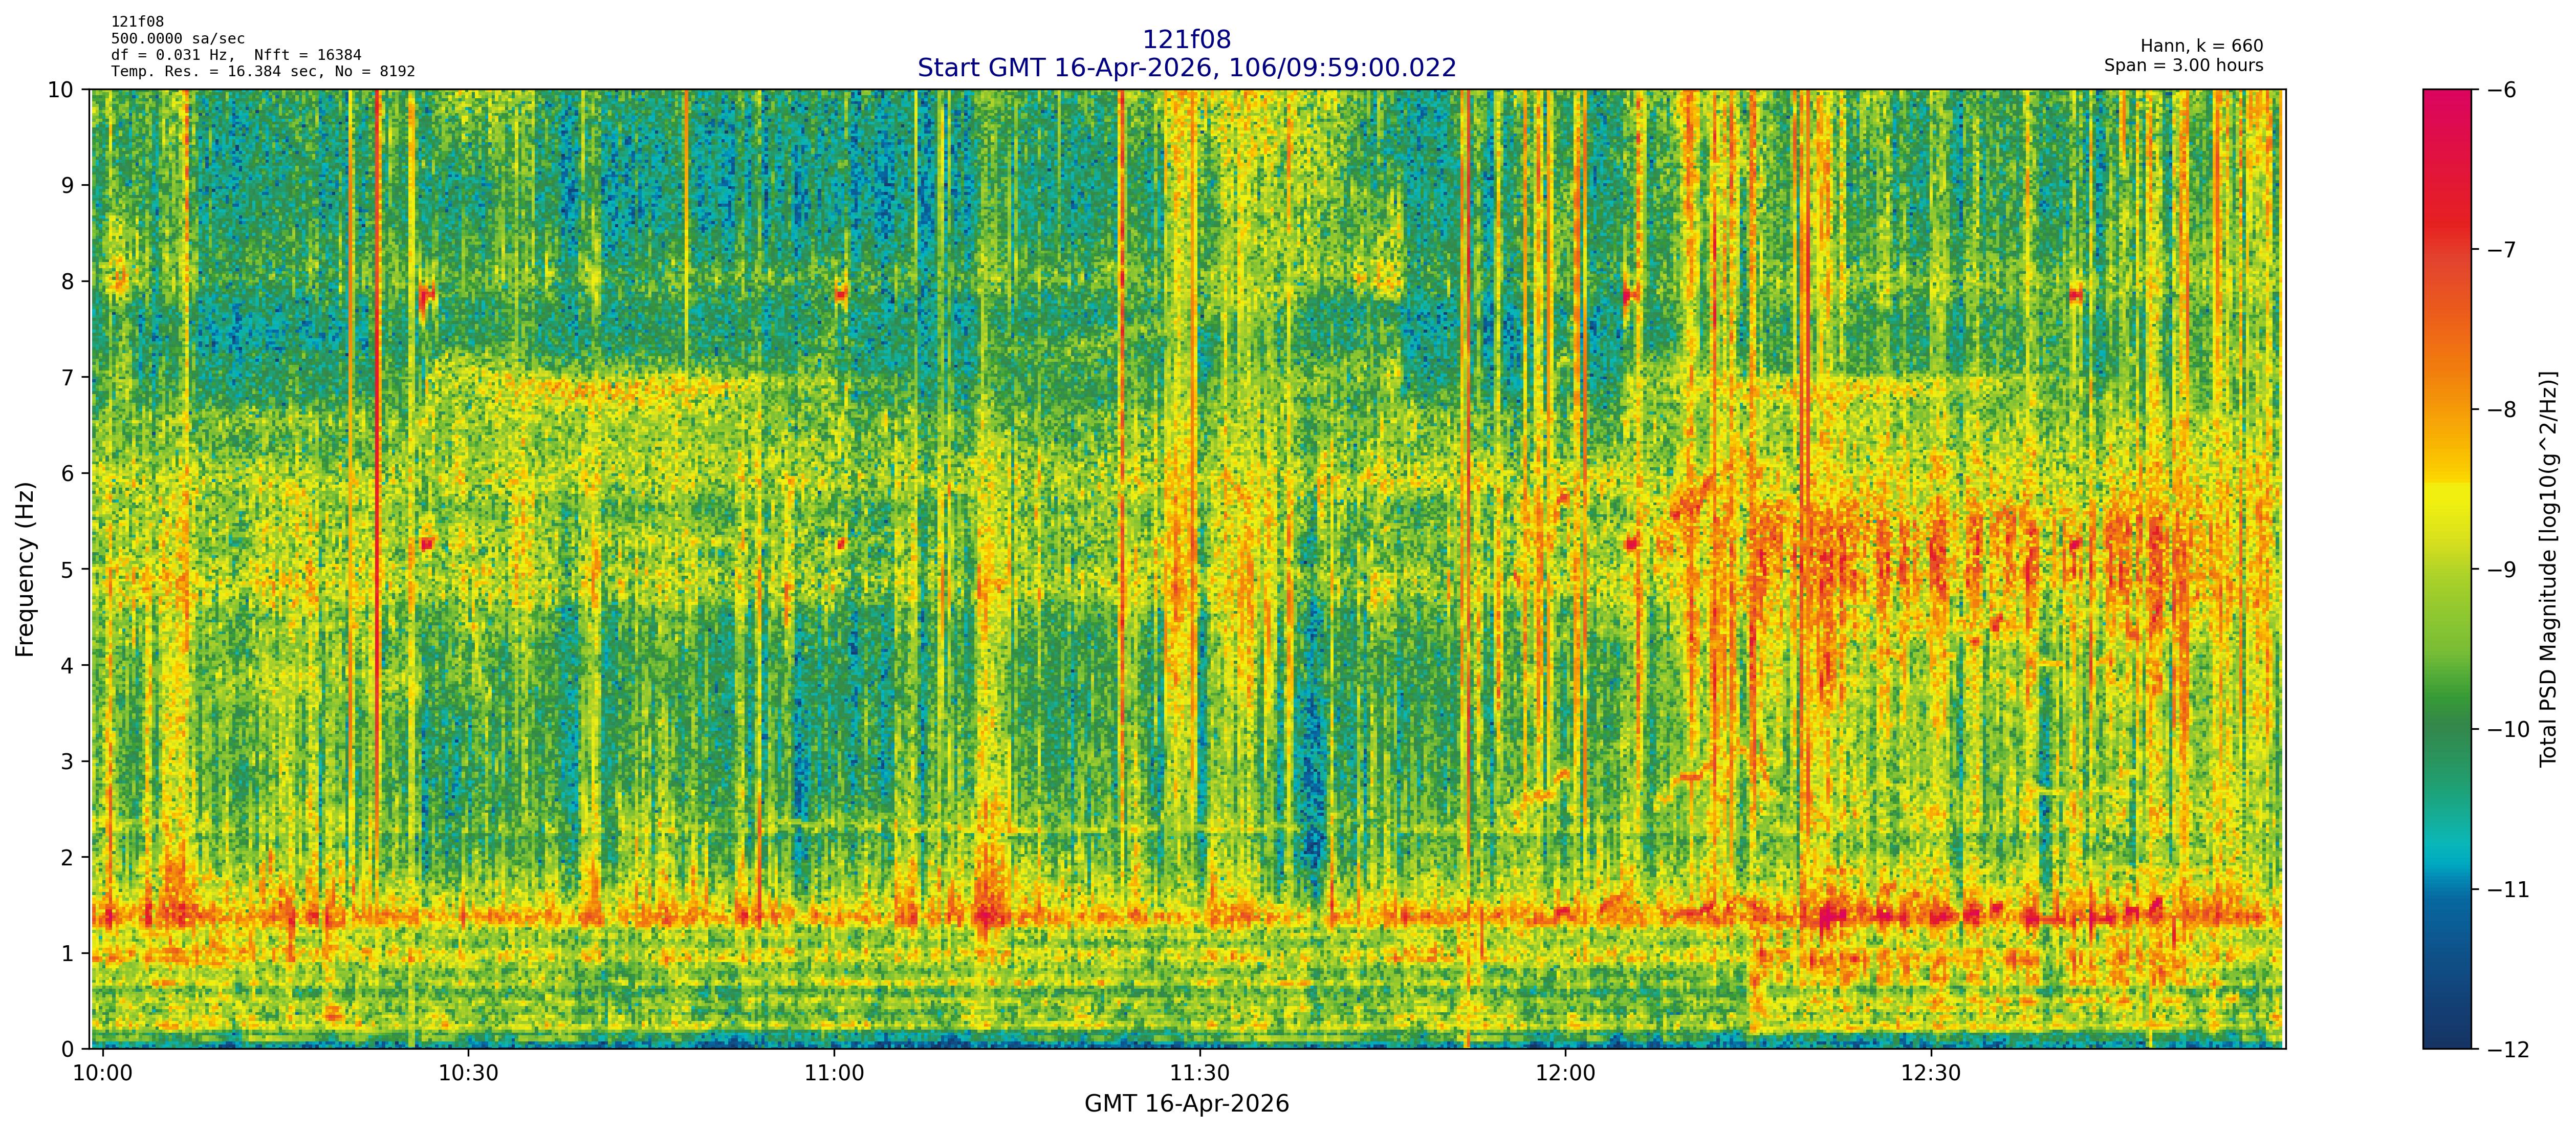Click the Start GMT timestamp subtitle
The height and width of the screenshot is (1132, 2576).
1186,68
